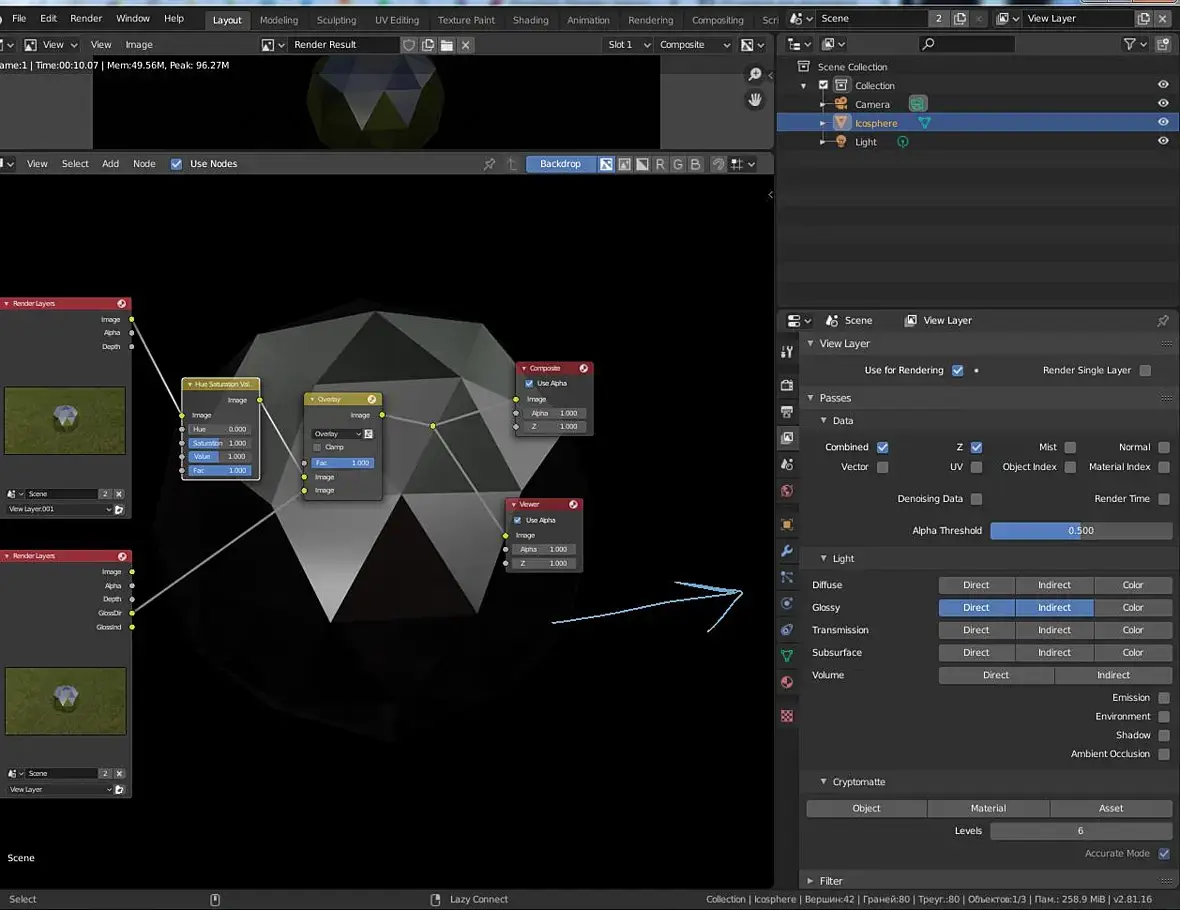
Task: Open the Modifier properties wrench tab
Action: (787, 551)
